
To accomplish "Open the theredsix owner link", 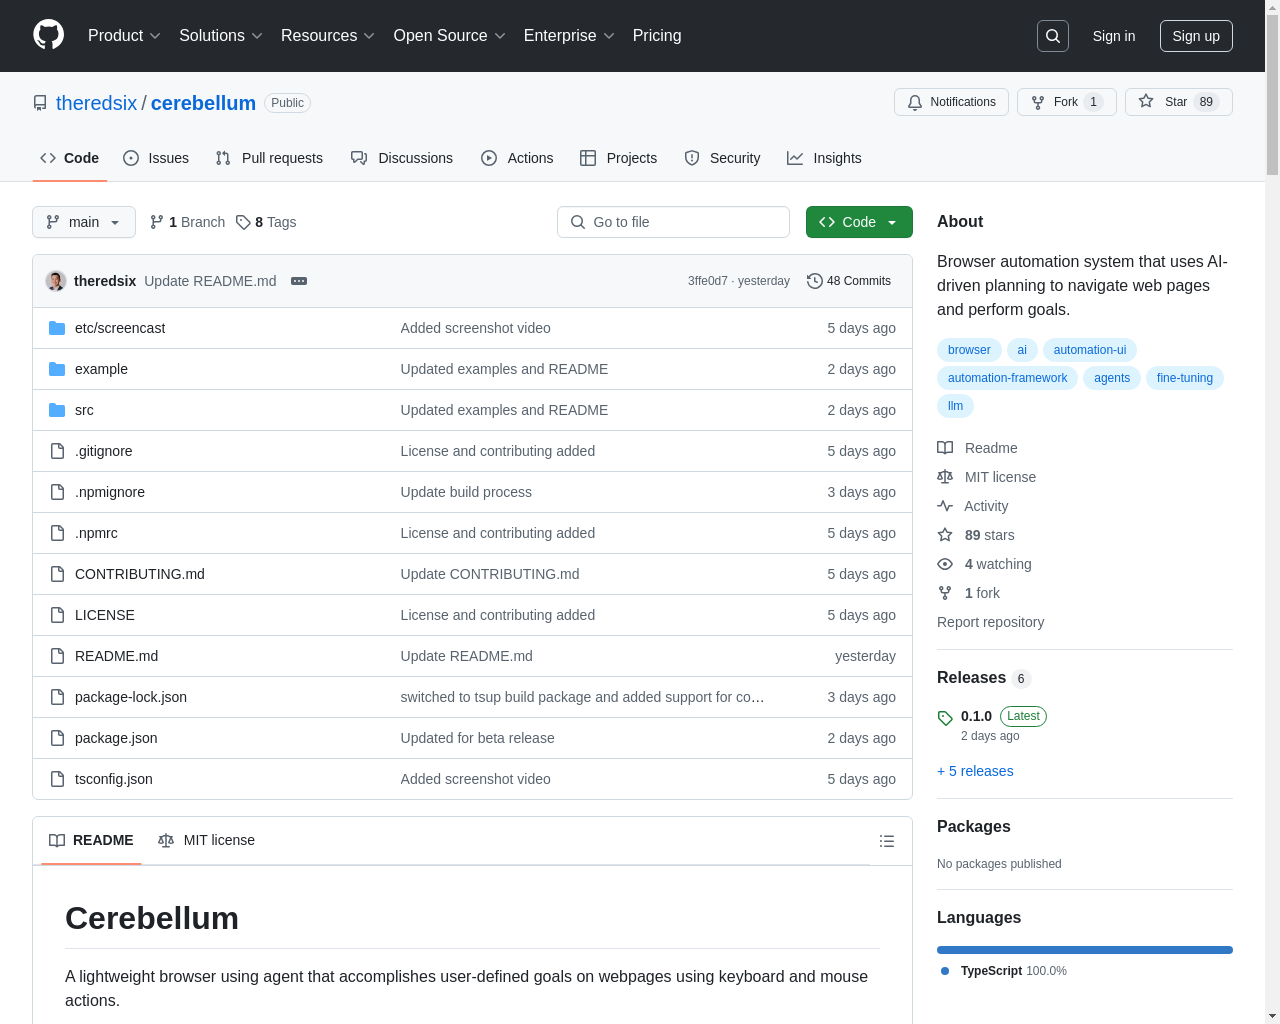I will [x=97, y=103].
